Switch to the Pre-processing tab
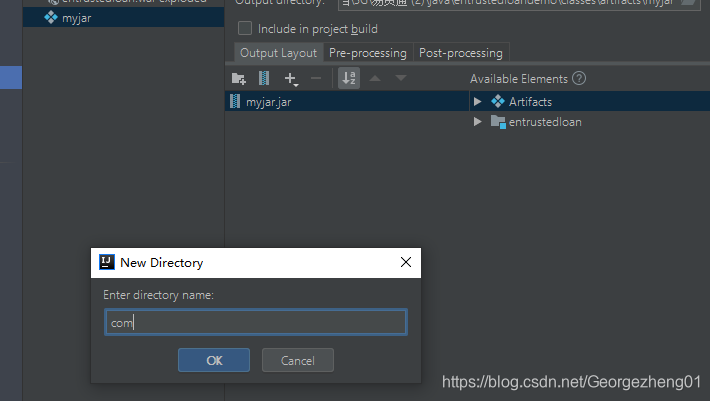The height and width of the screenshot is (401, 710). tap(368, 53)
